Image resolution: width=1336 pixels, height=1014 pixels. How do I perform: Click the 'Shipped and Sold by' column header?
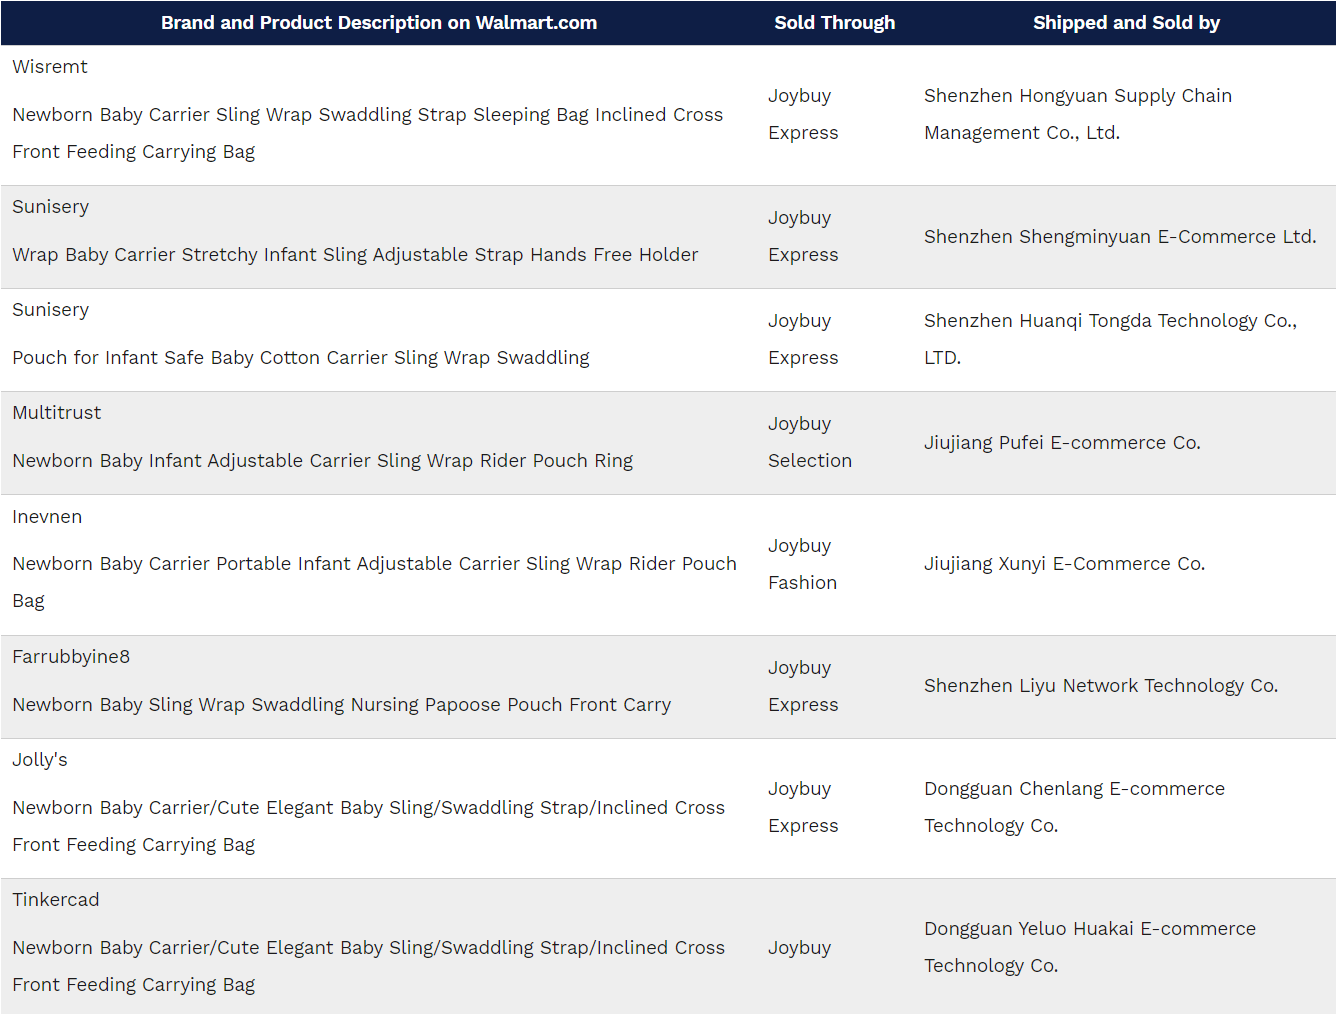1126,23
